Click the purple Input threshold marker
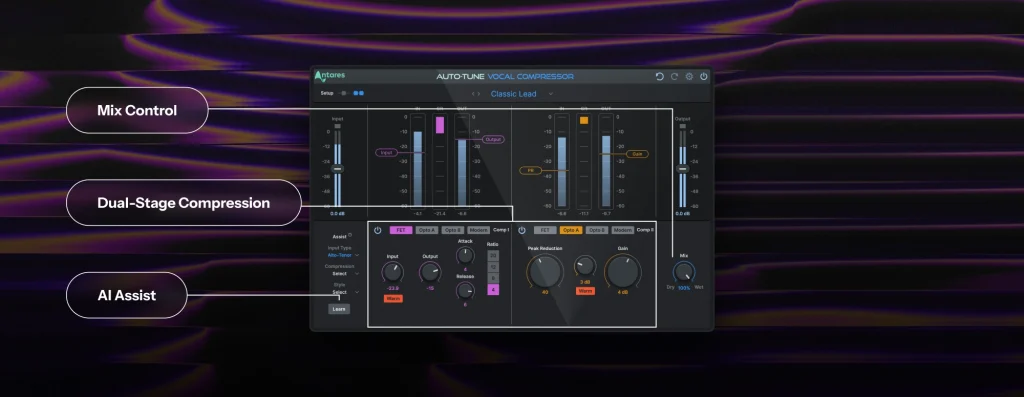1024x397 pixels. (x=387, y=152)
